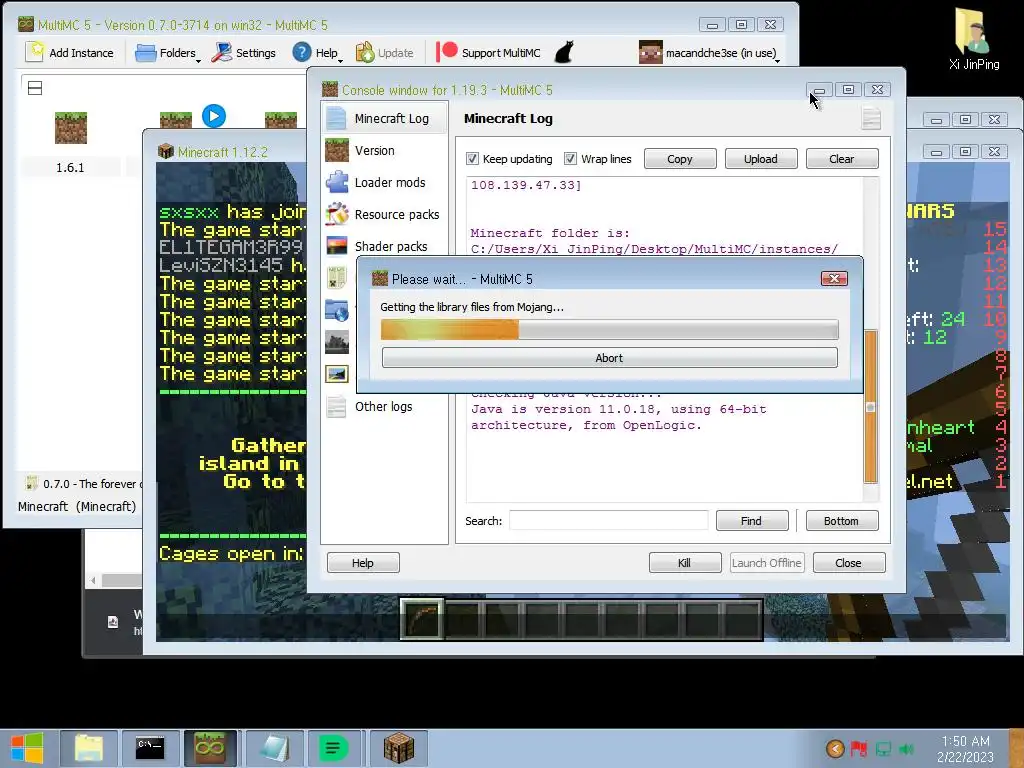This screenshot has width=1024, height=768.
Task: Close the console window via Close button
Action: tap(849, 563)
